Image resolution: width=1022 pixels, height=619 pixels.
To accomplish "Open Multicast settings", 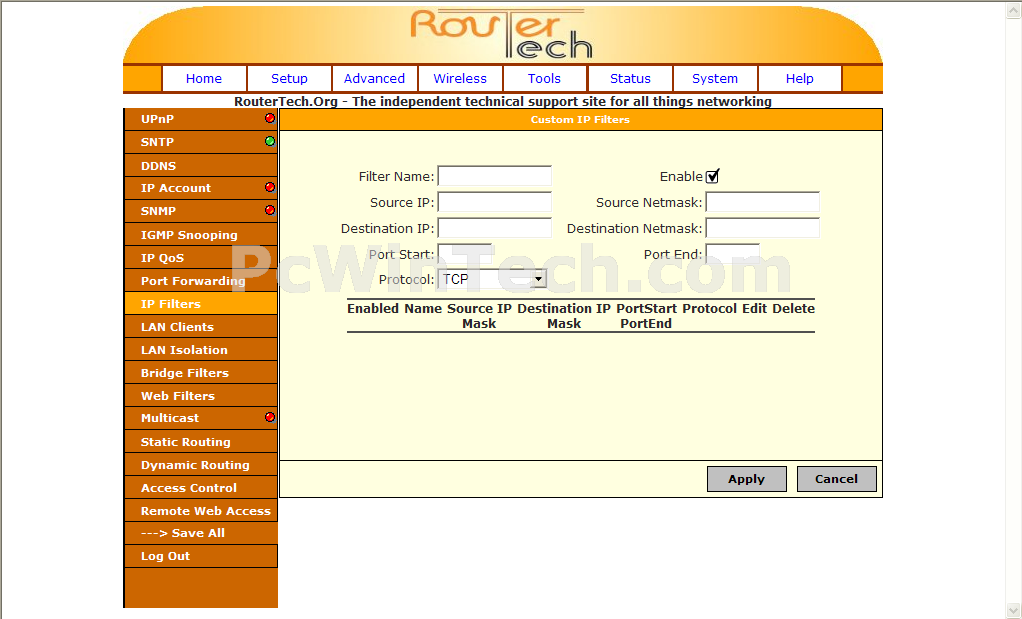I will (201, 418).
